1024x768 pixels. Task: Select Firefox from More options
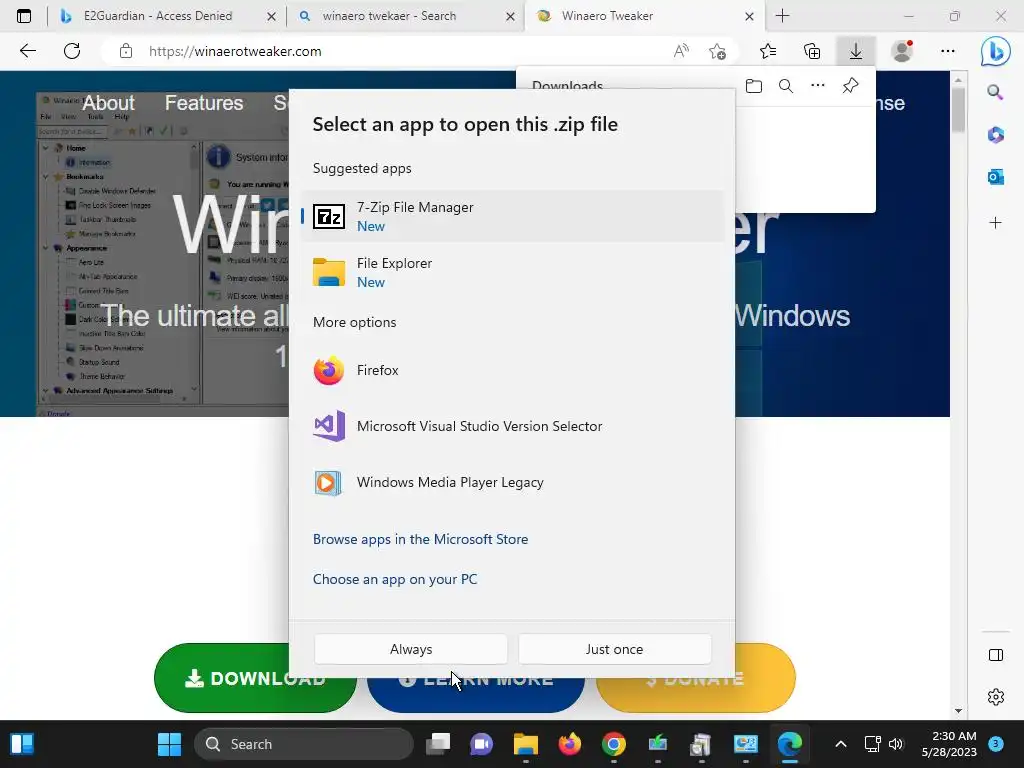[x=513, y=370]
